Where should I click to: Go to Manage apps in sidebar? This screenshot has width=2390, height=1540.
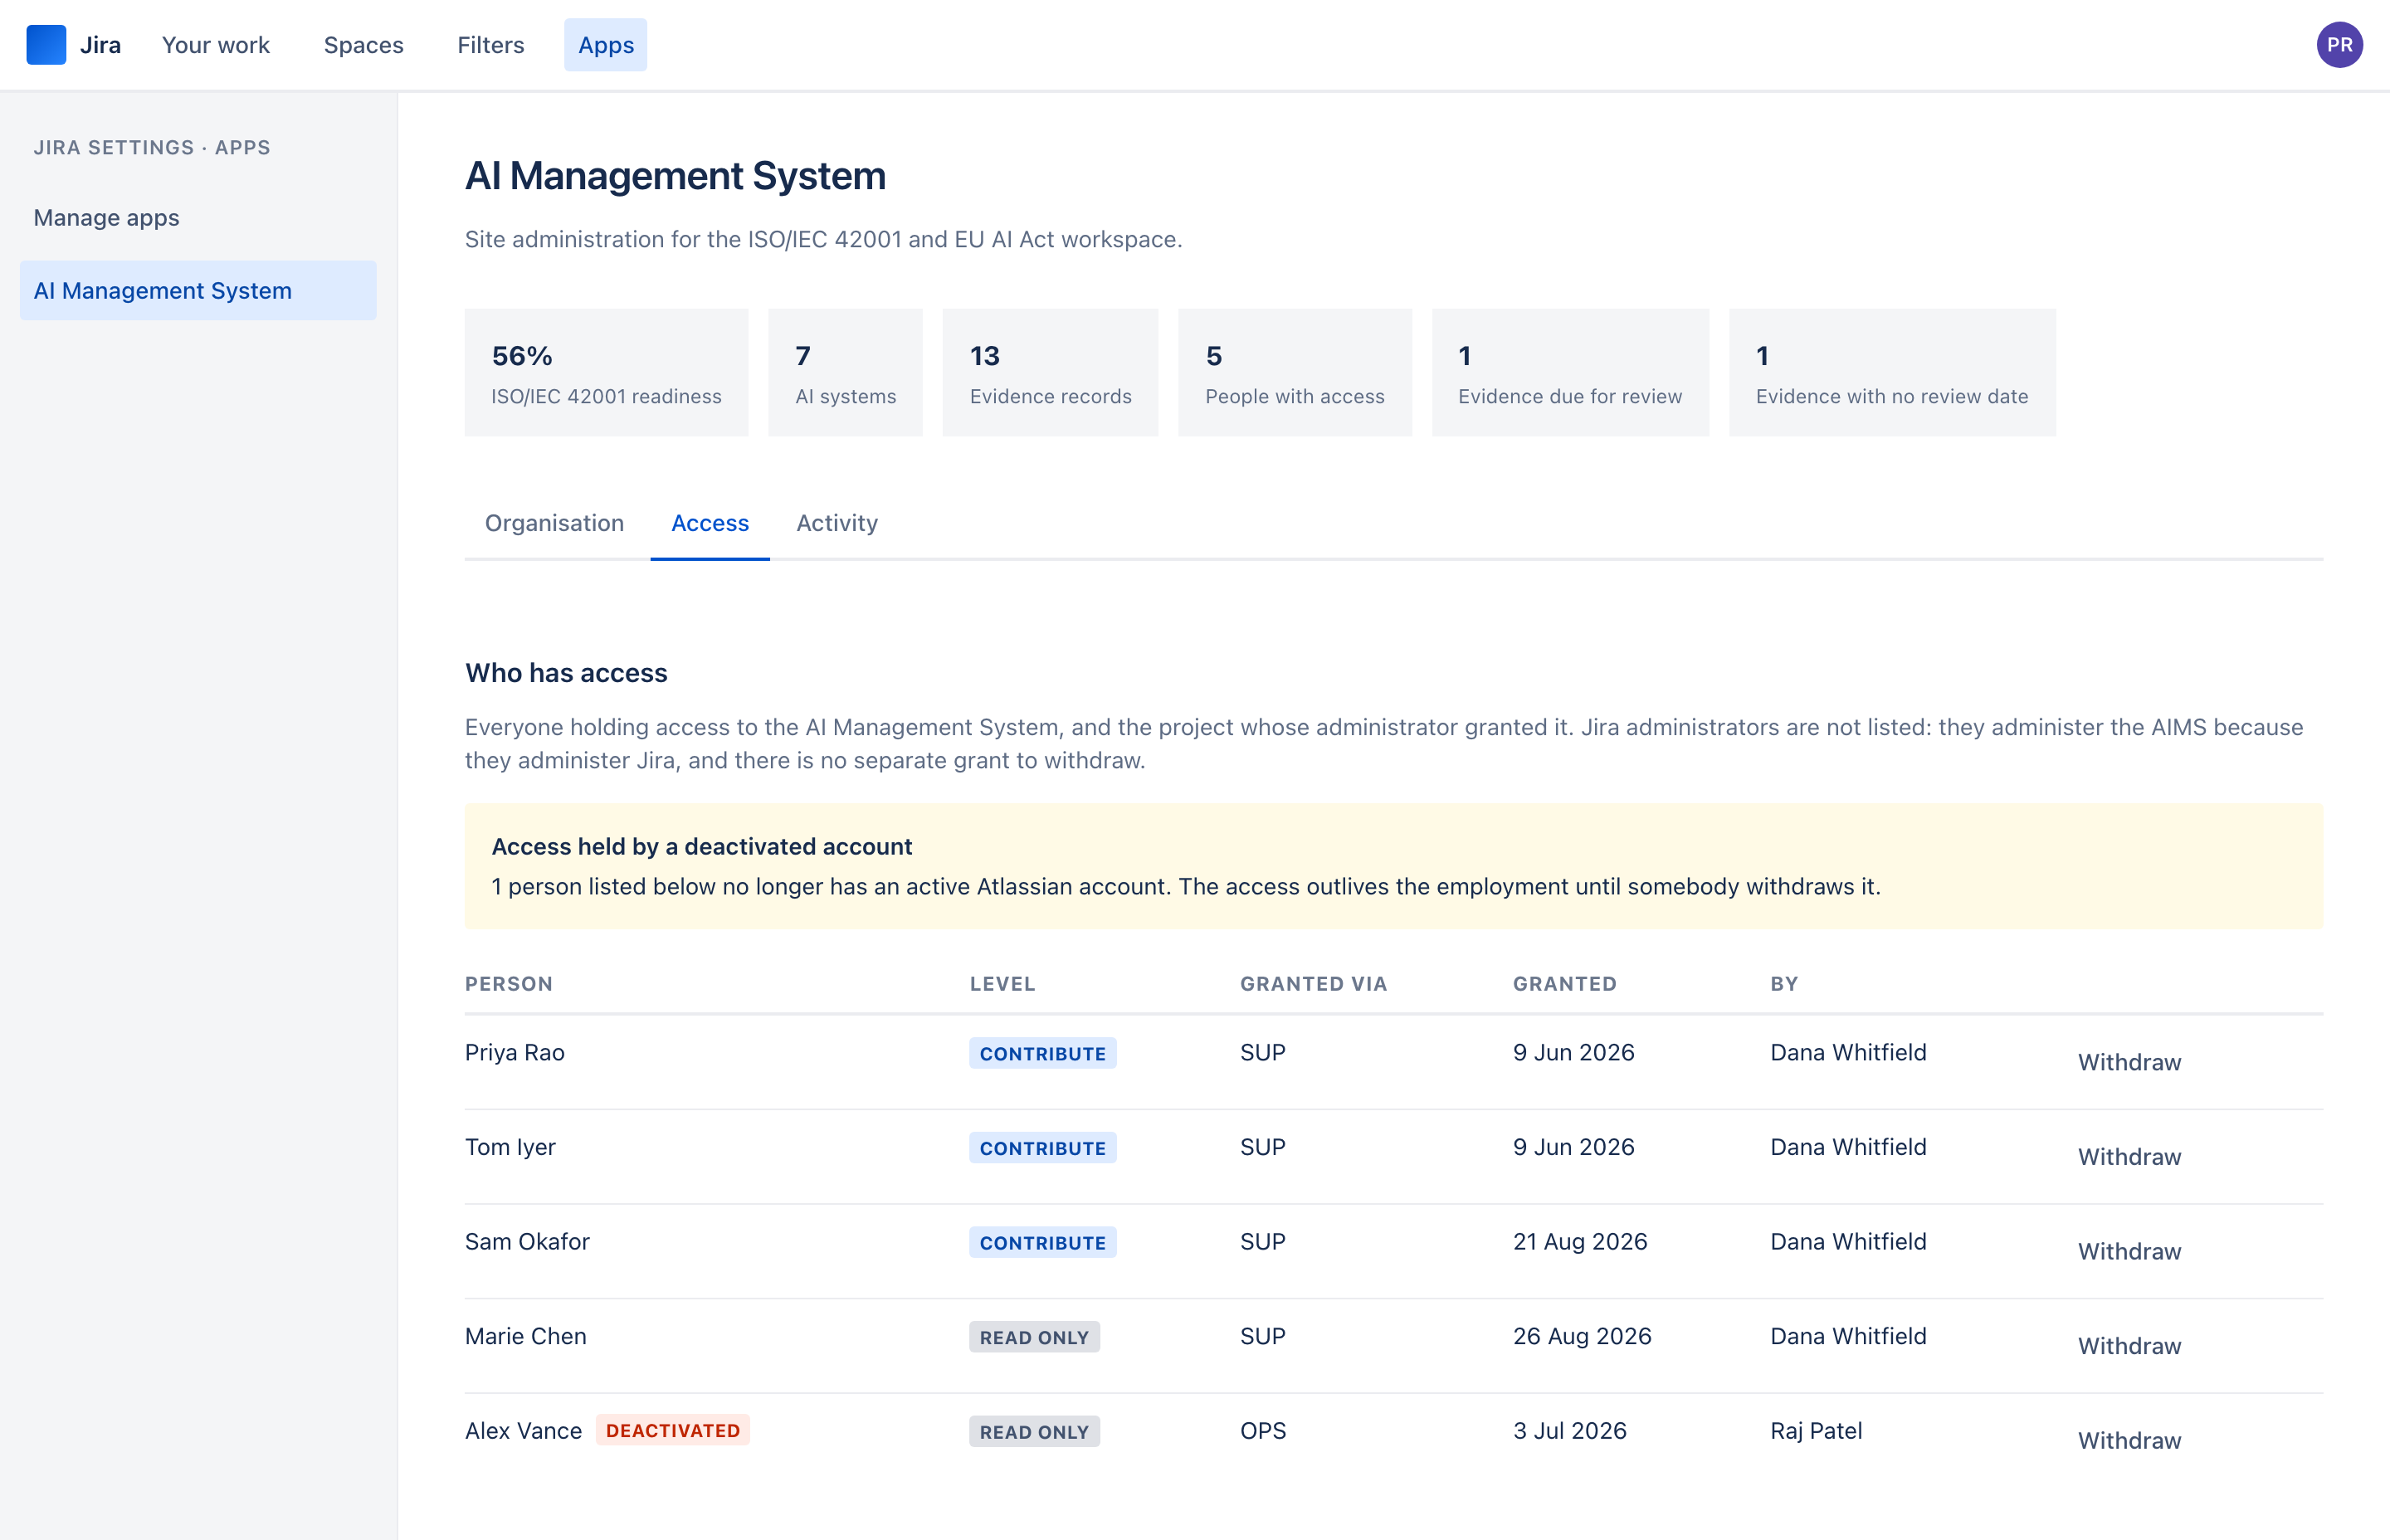[106, 218]
